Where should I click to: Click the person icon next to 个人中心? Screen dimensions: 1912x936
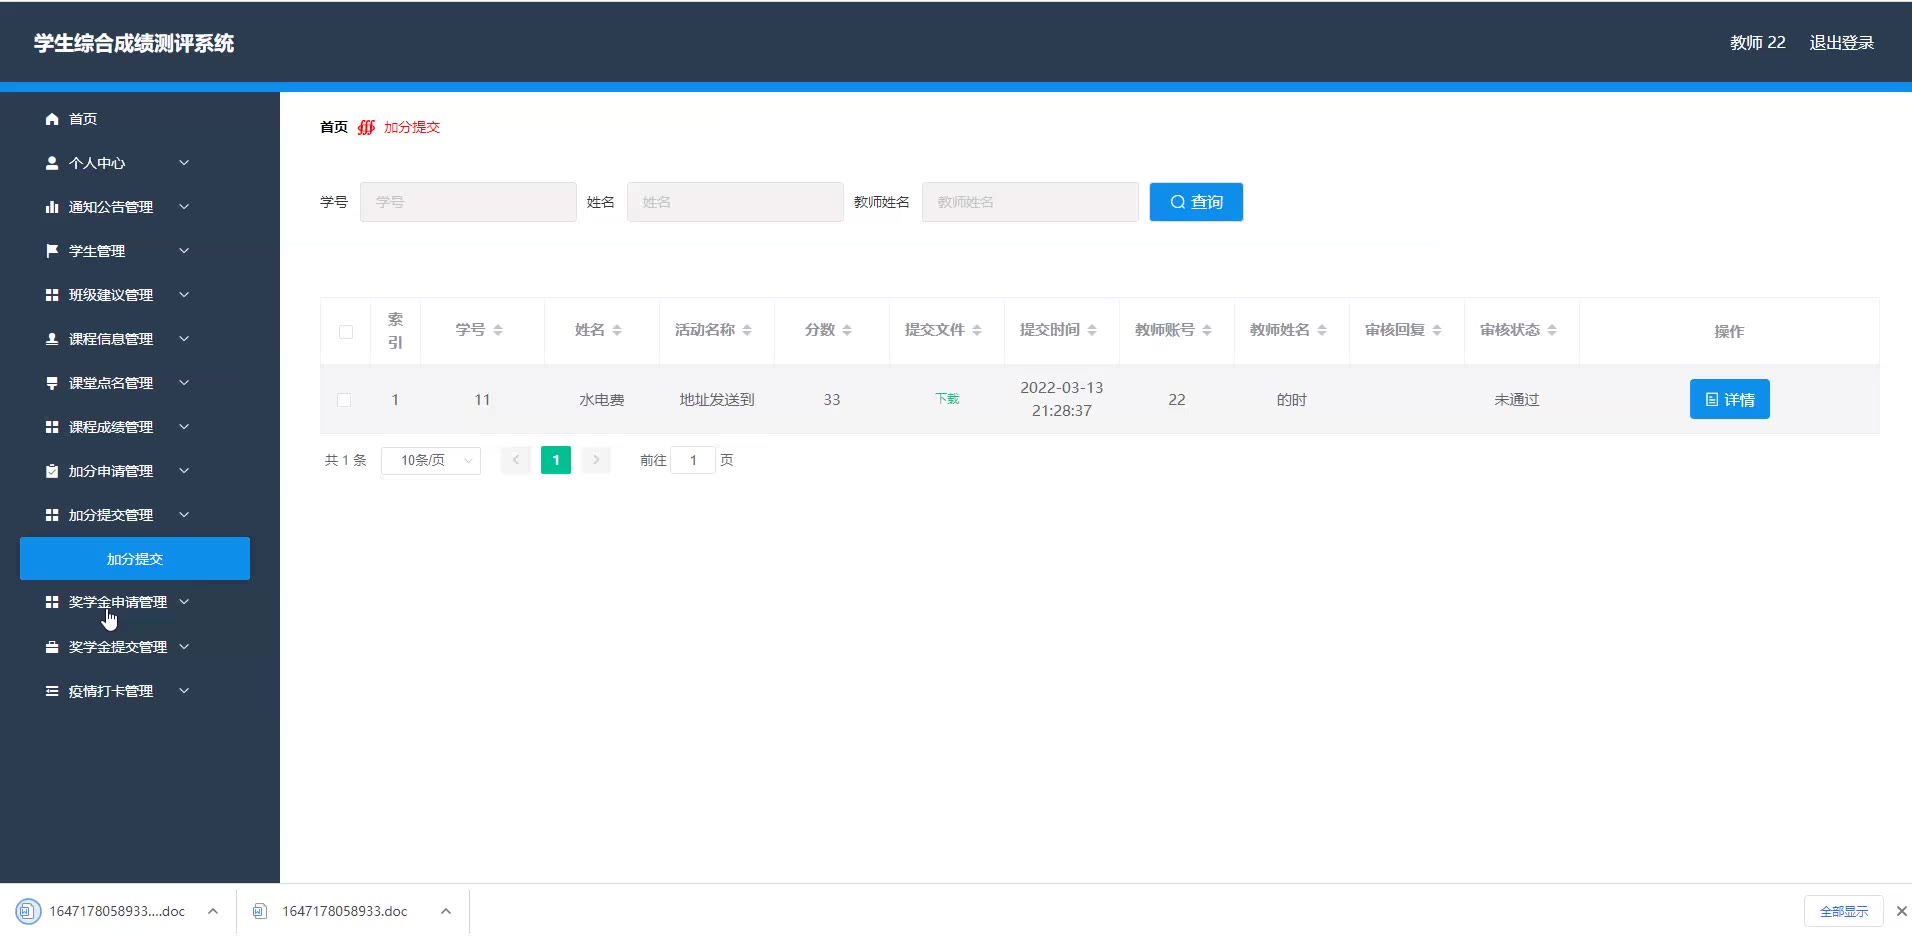(x=52, y=163)
